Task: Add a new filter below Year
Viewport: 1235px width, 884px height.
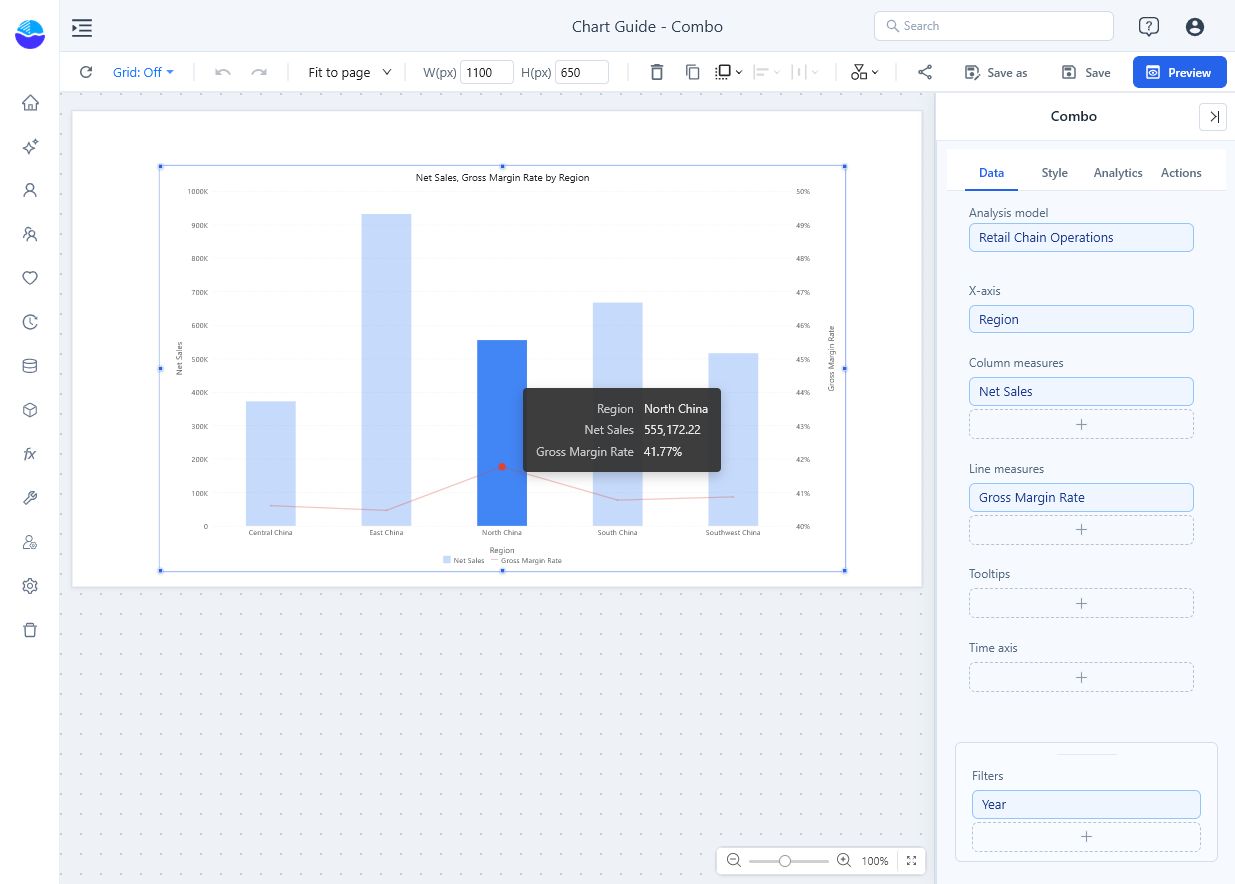Action: click(x=1086, y=837)
